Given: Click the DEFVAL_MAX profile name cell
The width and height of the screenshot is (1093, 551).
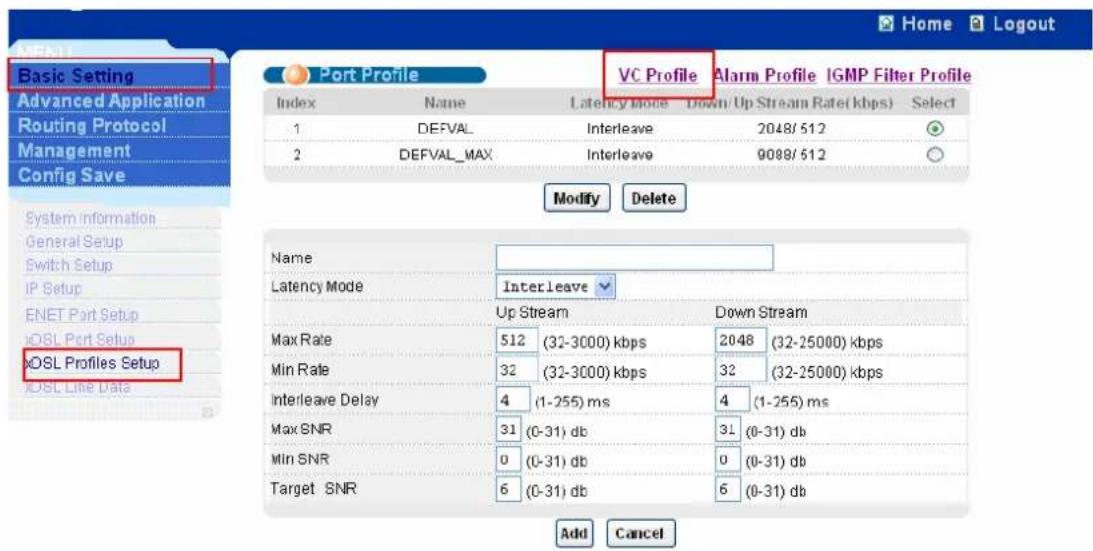Looking at the screenshot, I should pyautogui.click(x=445, y=154).
